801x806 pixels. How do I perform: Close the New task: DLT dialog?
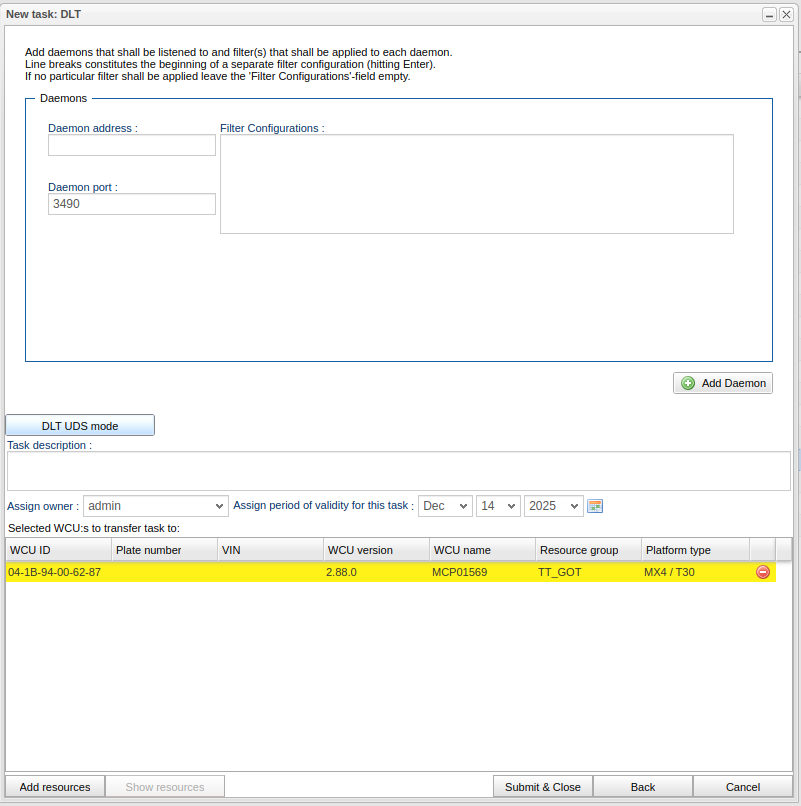coord(786,14)
